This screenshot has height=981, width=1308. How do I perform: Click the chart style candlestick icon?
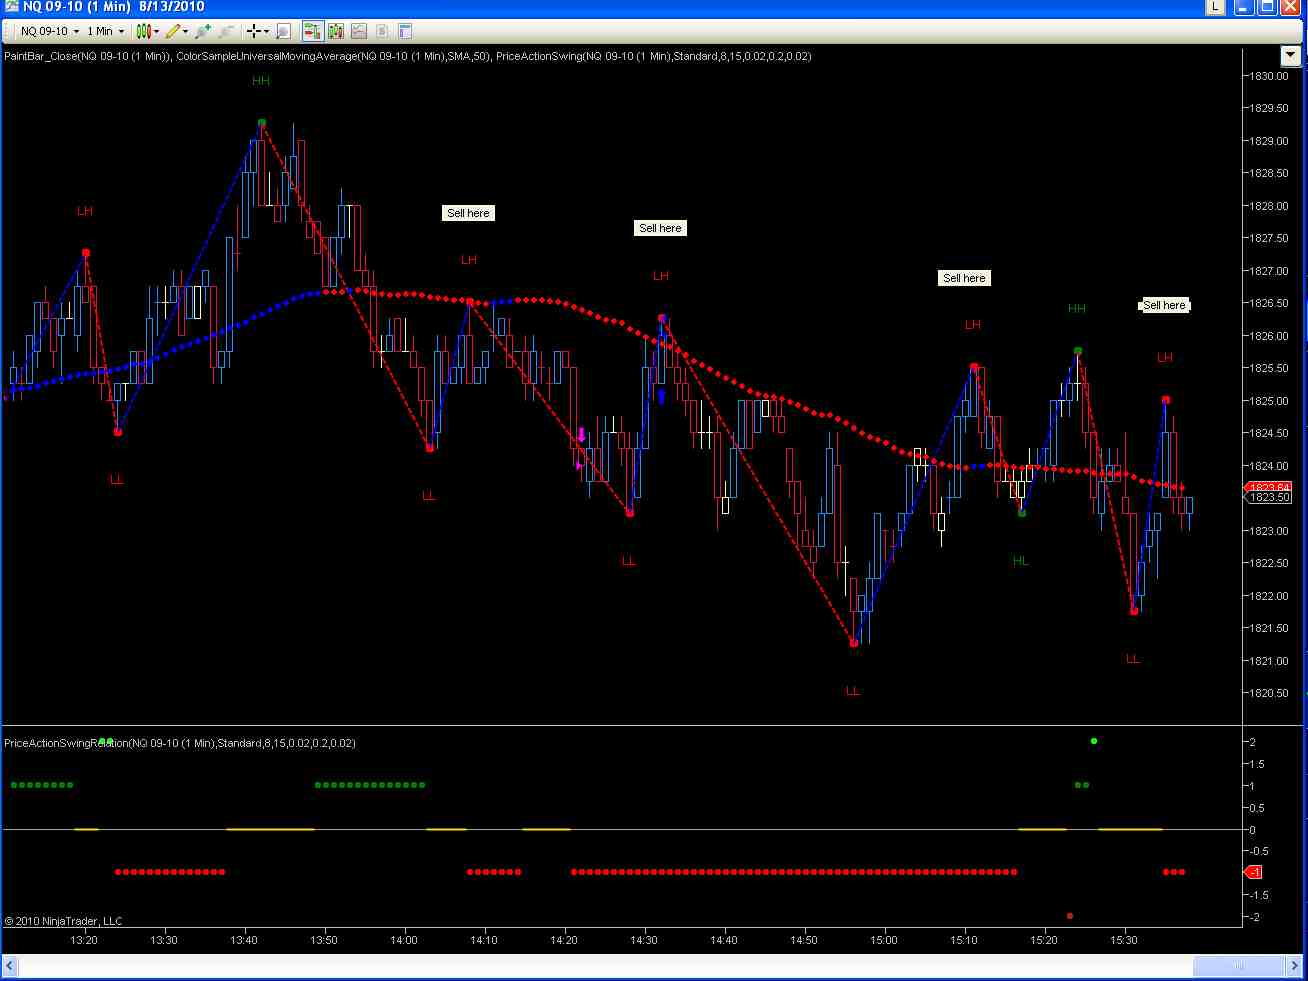pyautogui.click(x=144, y=31)
